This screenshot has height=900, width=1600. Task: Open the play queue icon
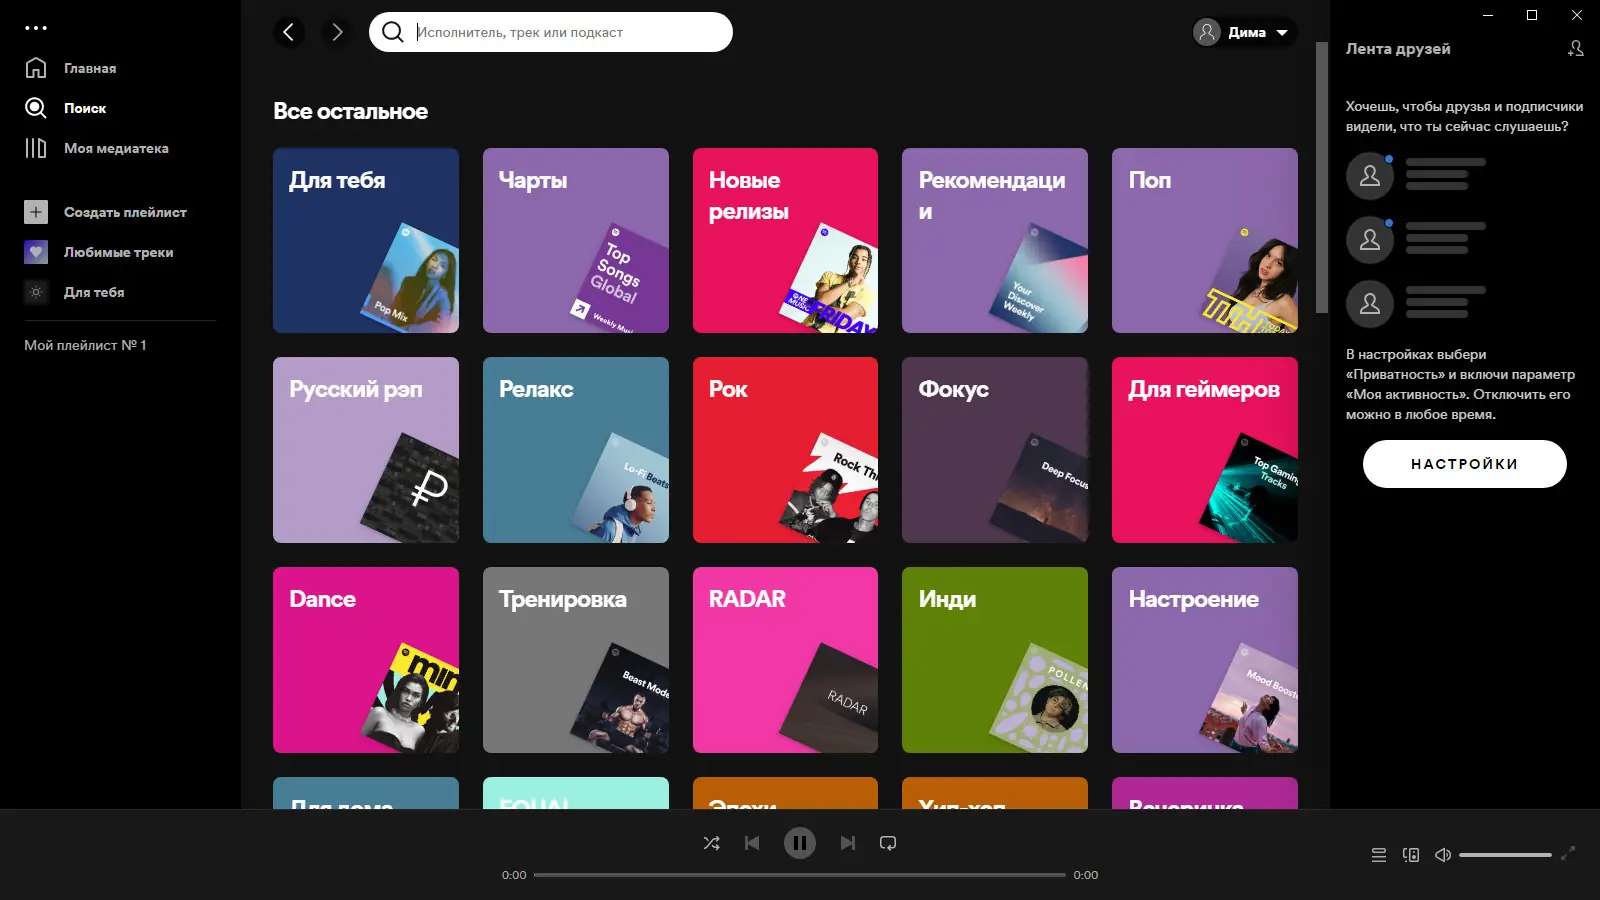[x=1379, y=855]
